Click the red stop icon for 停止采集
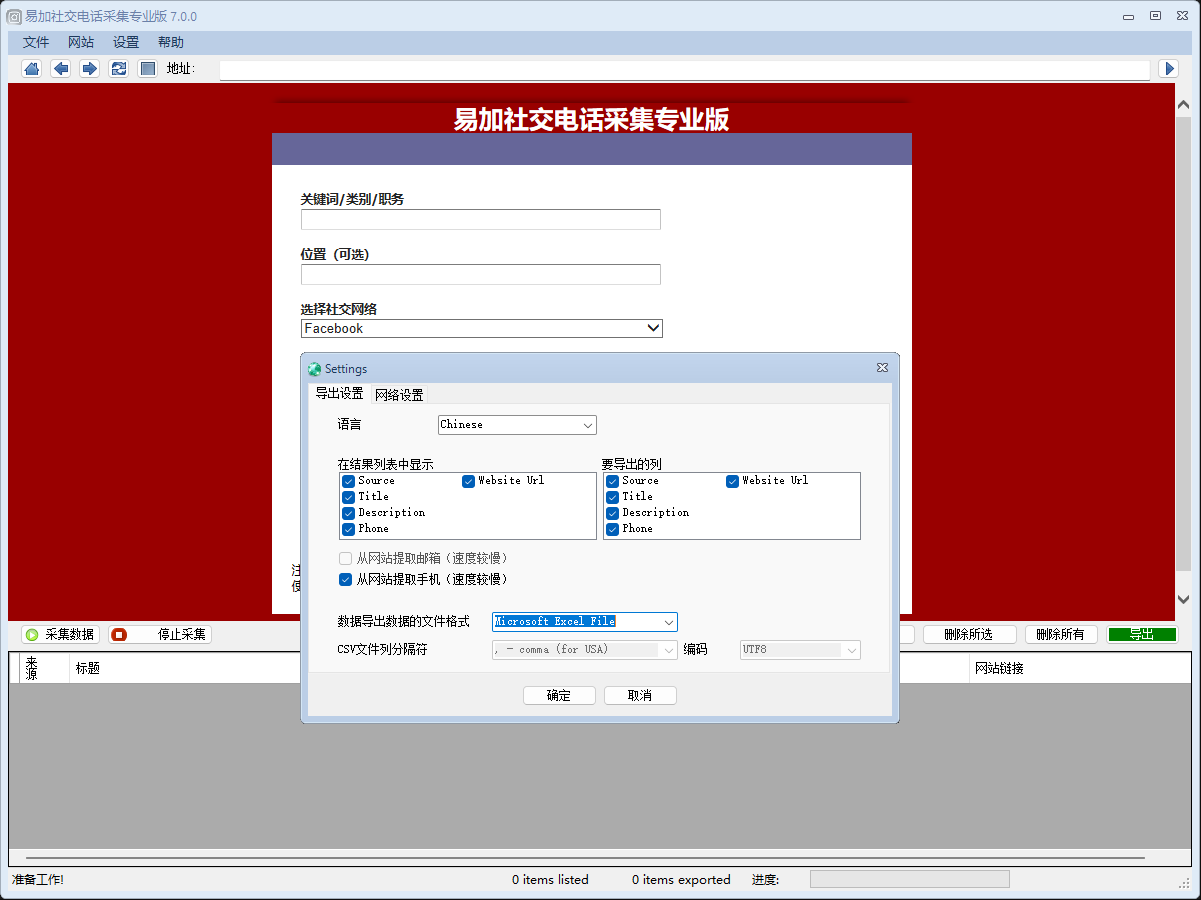The image size is (1201, 900). (x=119, y=634)
